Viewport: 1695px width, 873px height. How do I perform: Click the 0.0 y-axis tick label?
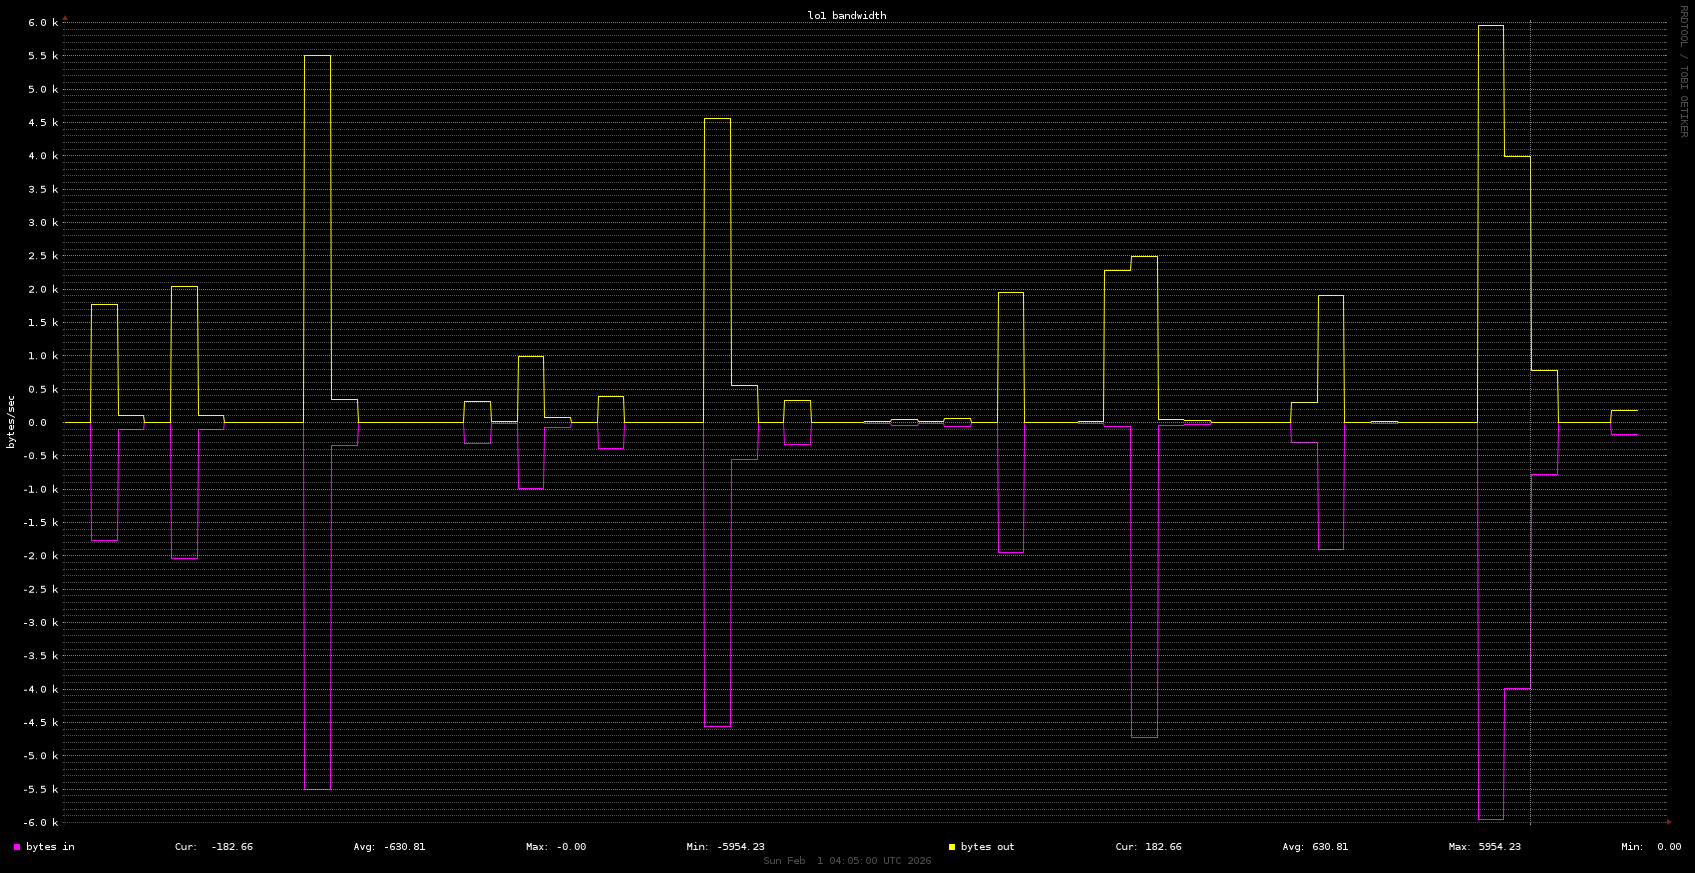(45, 423)
